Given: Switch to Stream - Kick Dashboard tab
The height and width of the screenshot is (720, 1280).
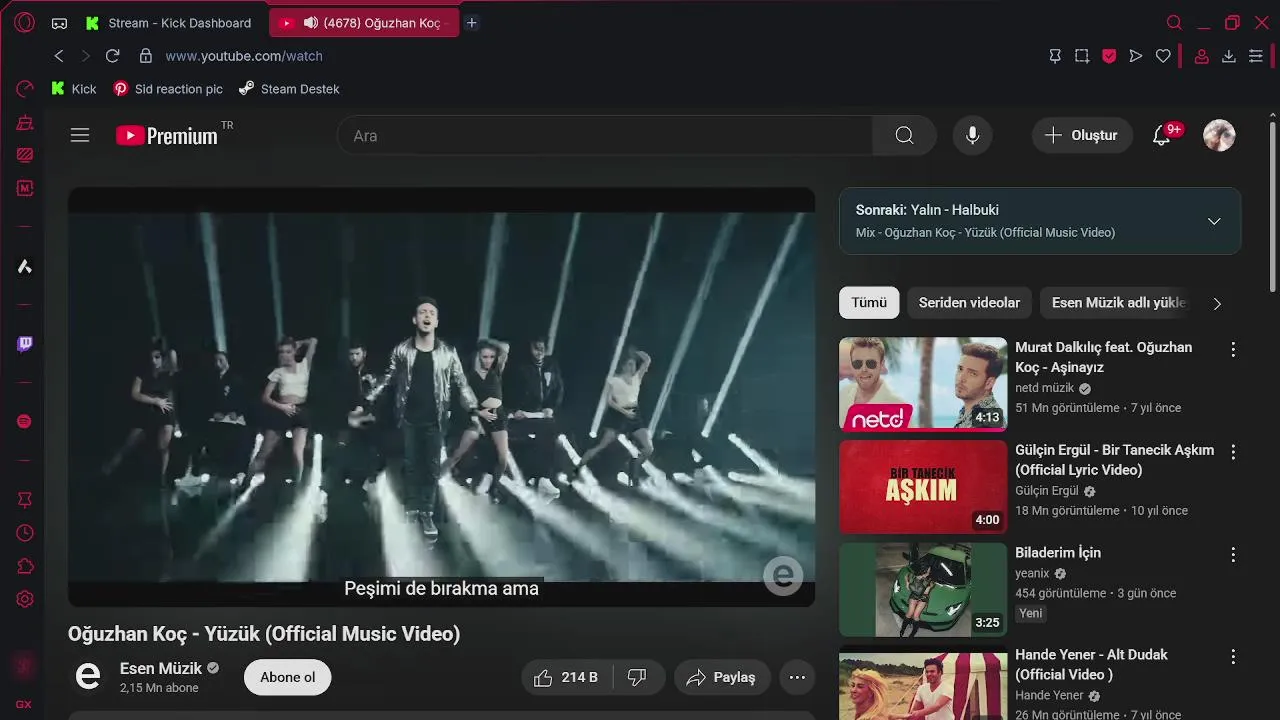Looking at the screenshot, I should [170, 23].
